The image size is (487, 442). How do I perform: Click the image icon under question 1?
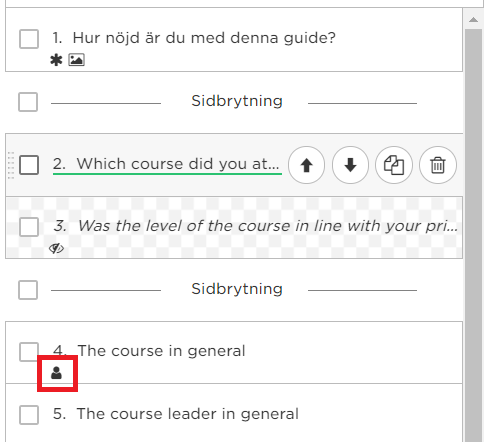76,60
